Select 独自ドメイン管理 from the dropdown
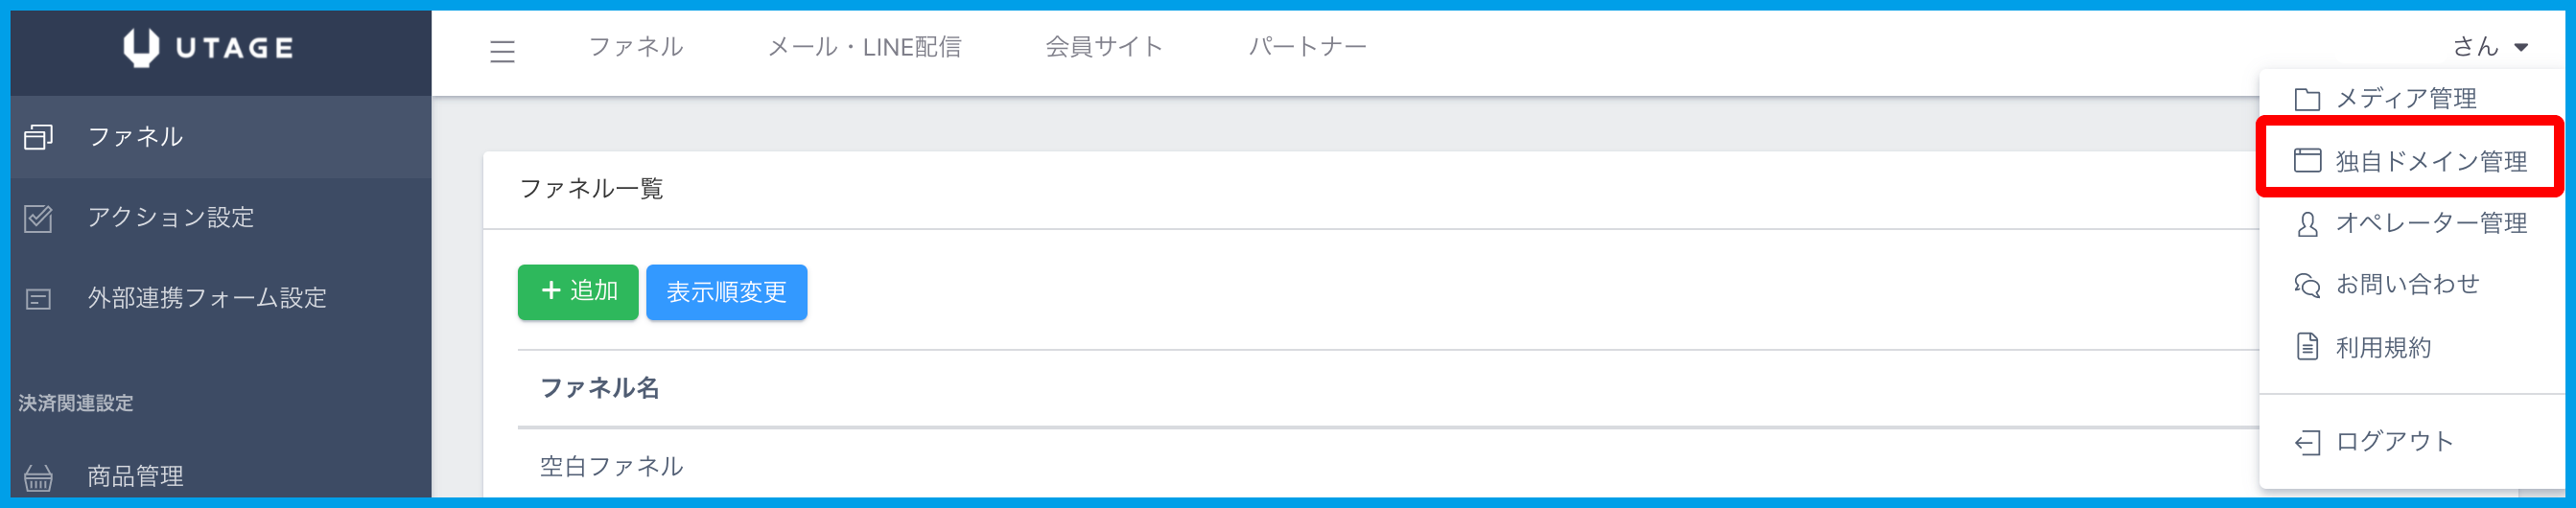This screenshot has height=508, width=2576. (2430, 161)
